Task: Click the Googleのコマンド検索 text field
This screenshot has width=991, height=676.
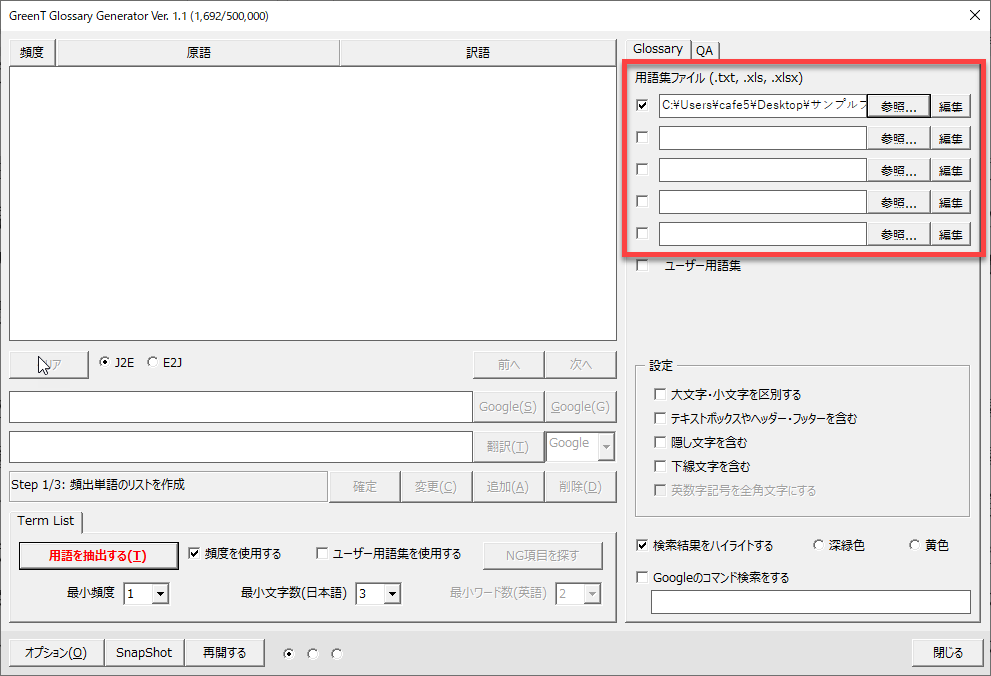Action: pyautogui.click(x=810, y=601)
